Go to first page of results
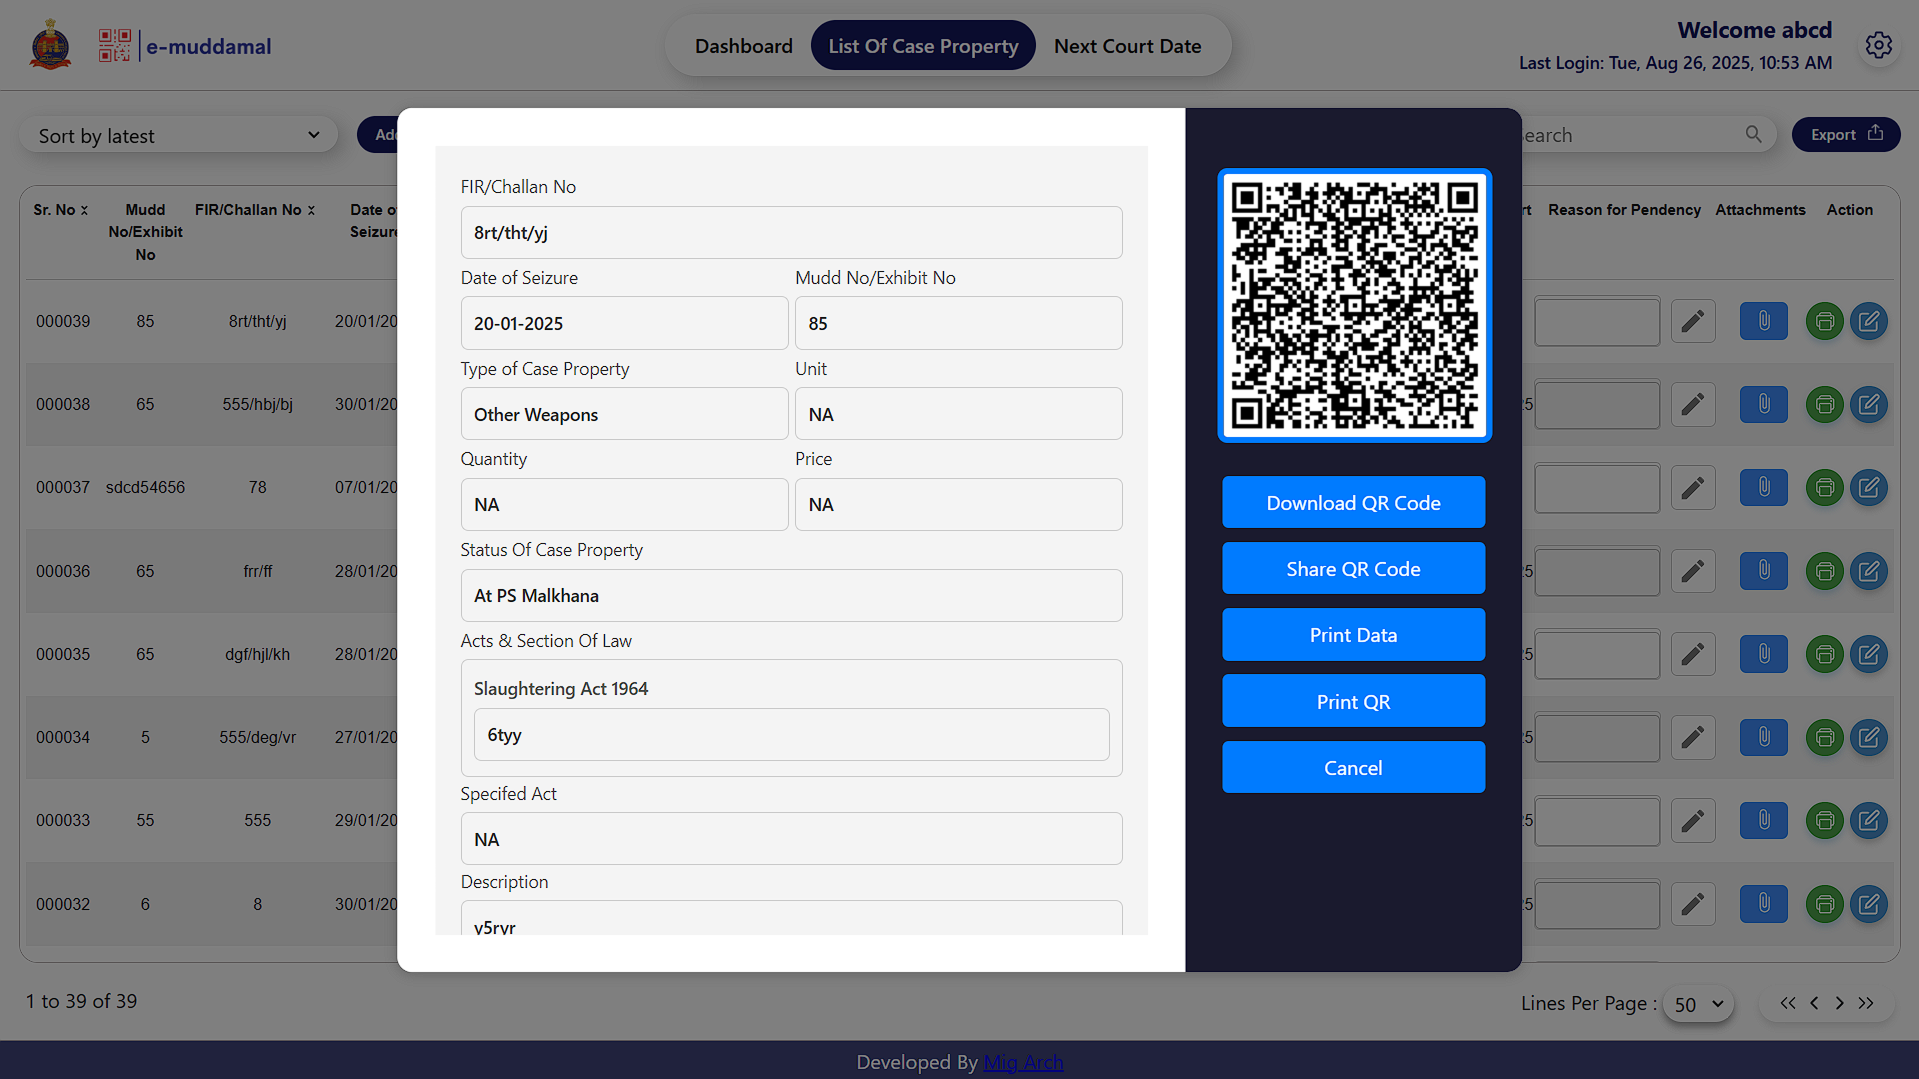 pyautogui.click(x=1787, y=1003)
